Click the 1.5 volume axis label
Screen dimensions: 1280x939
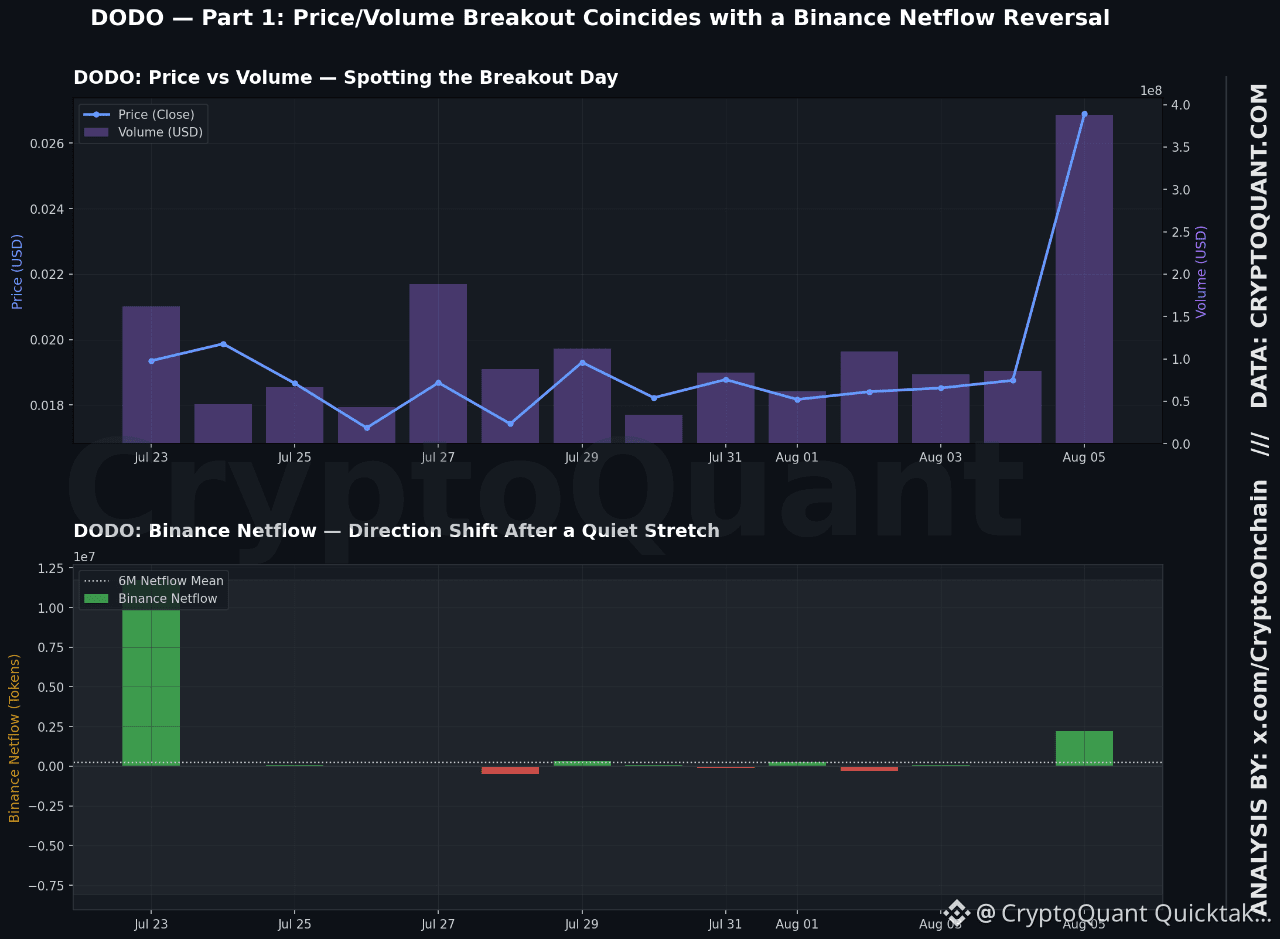click(1180, 316)
